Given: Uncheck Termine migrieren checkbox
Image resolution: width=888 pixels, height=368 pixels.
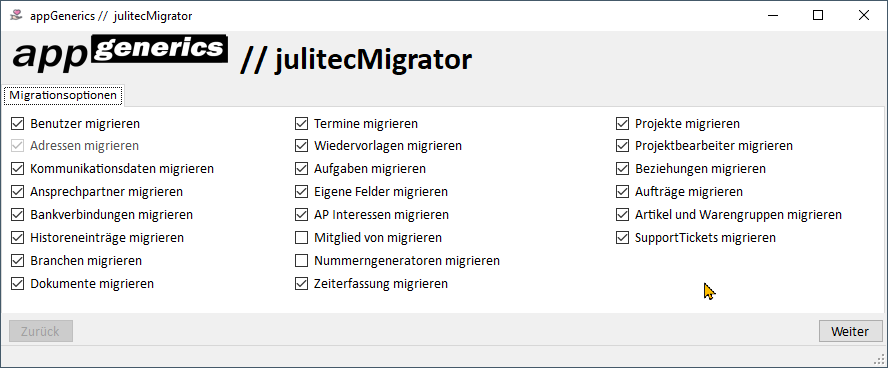Looking at the screenshot, I should [x=301, y=123].
